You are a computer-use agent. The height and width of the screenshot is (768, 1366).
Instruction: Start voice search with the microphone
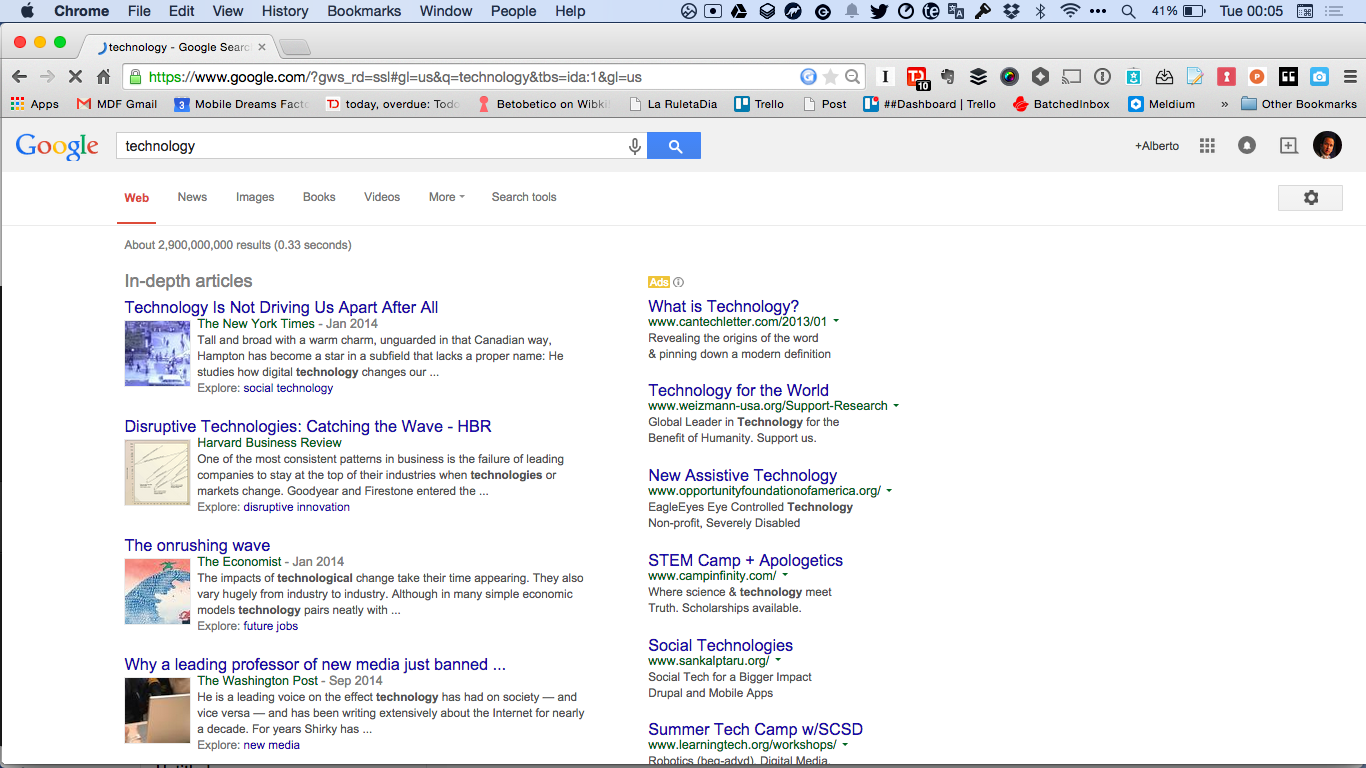(634, 146)
